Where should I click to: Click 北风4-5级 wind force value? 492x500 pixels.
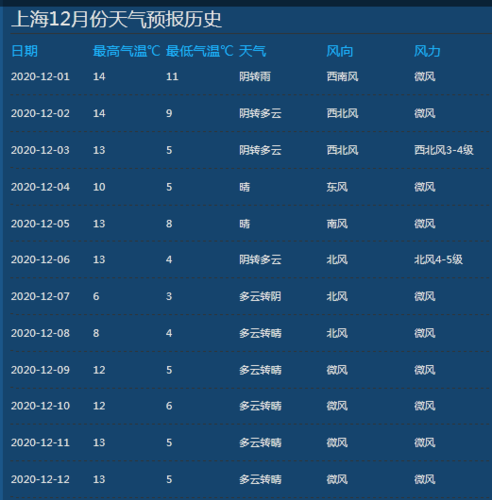point(438,259)
